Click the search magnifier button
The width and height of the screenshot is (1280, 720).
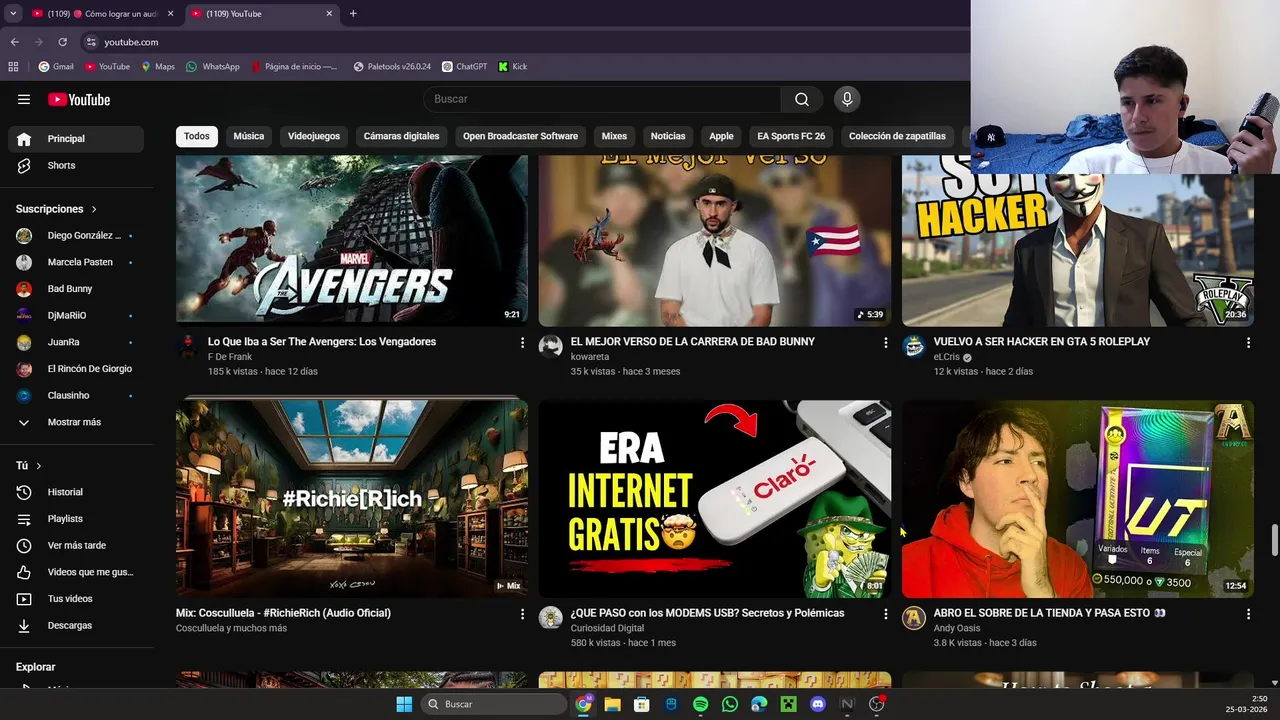point(802,99)
